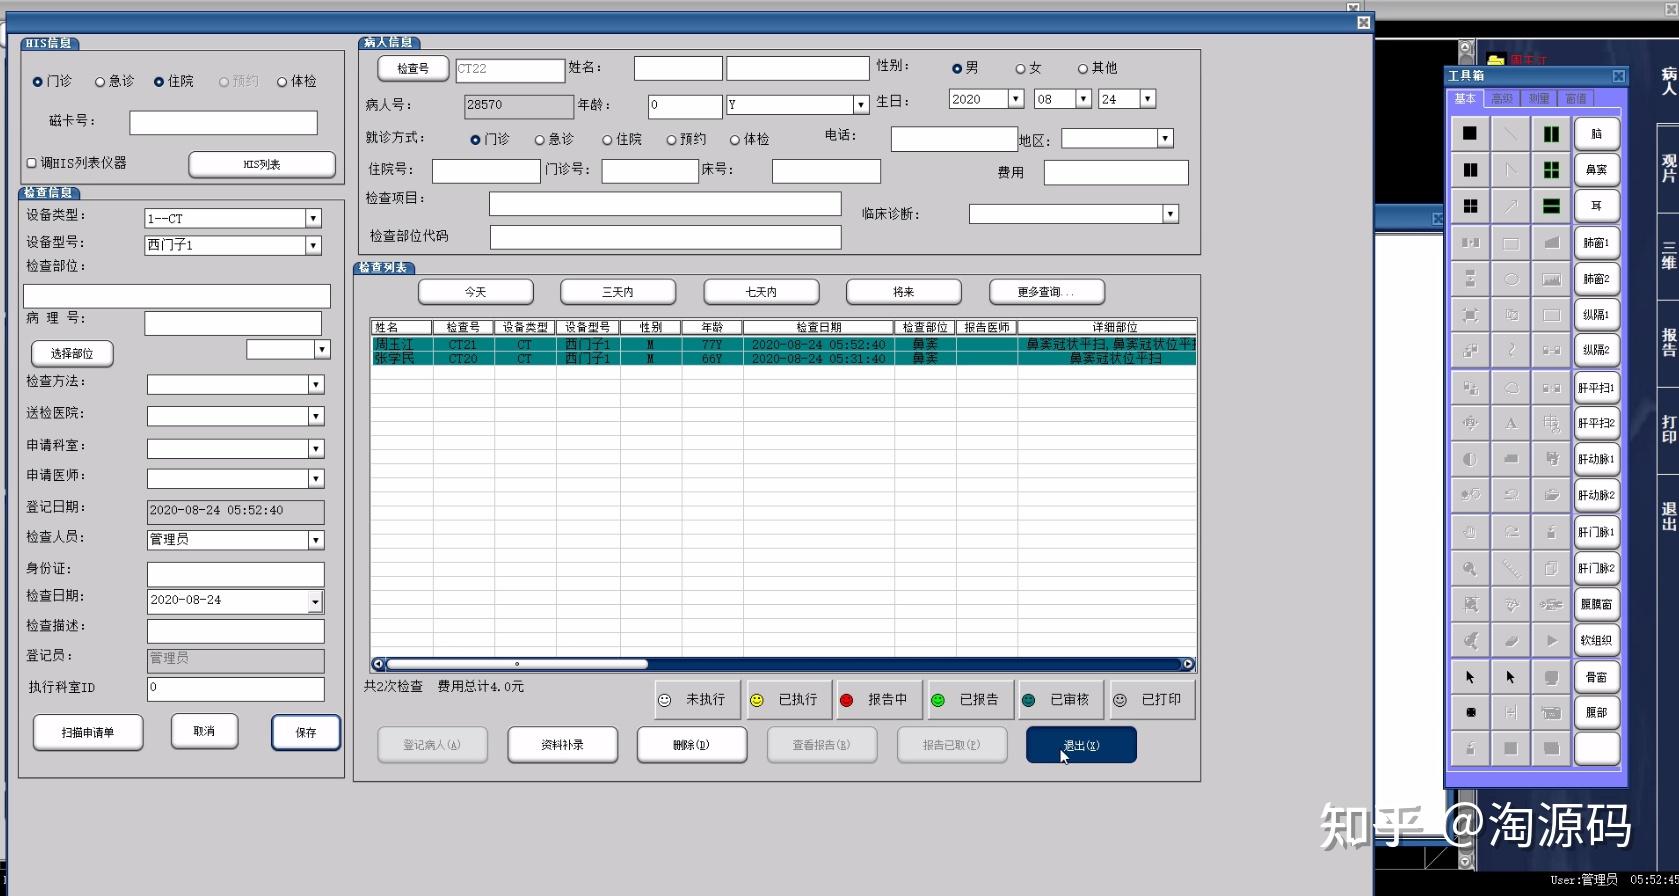The height and width of the screenshot is (896, 1679).
Task: Expand the 地区 dropdown
Action: point(1165,138)
